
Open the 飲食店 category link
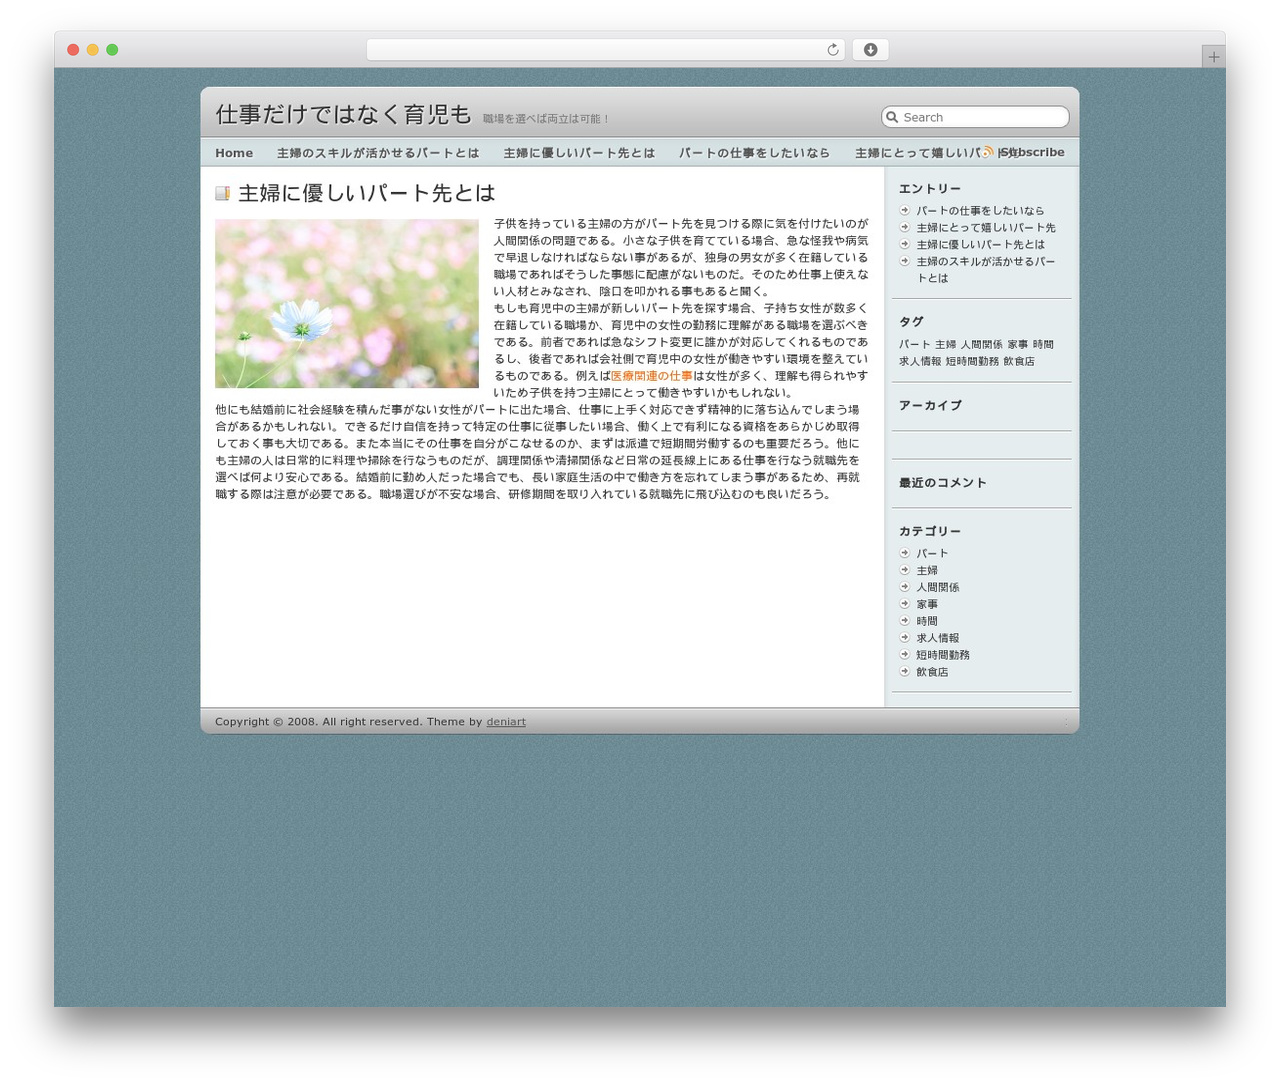click(932, 673)
